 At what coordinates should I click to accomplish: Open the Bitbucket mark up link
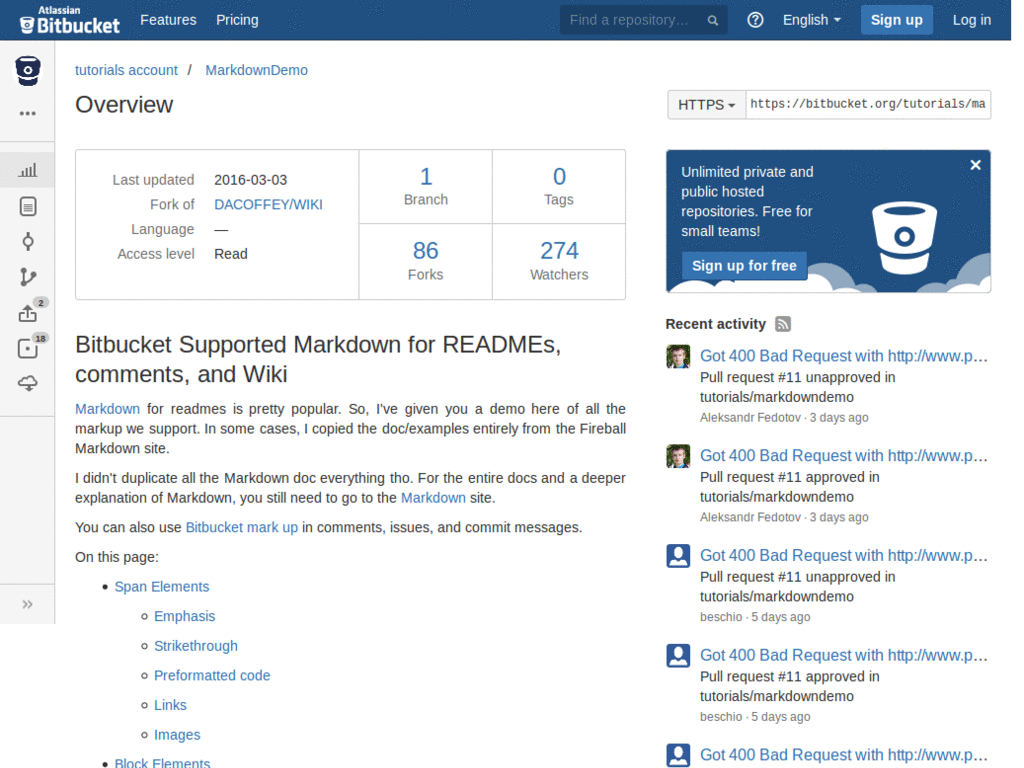click(242, 527)
